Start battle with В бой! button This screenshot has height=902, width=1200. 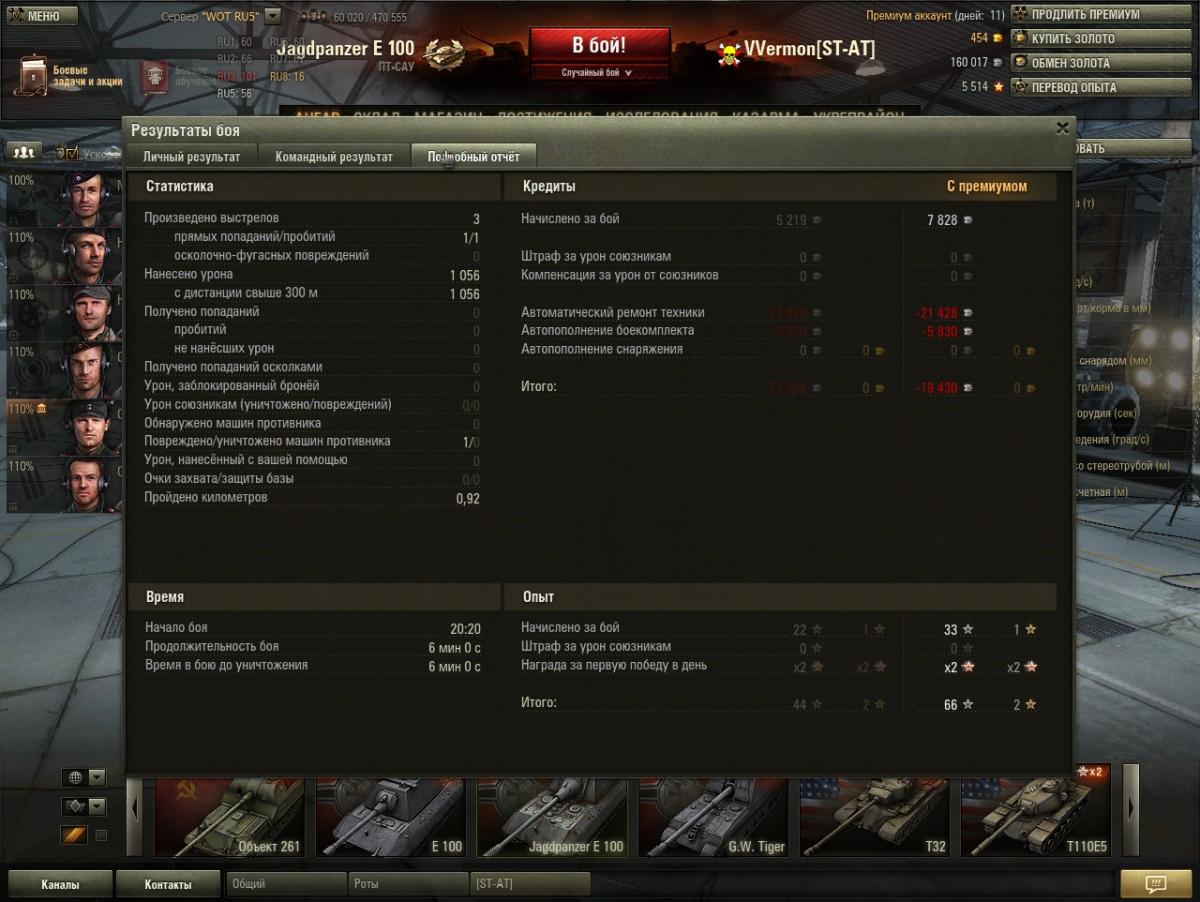tap(599, 46)
